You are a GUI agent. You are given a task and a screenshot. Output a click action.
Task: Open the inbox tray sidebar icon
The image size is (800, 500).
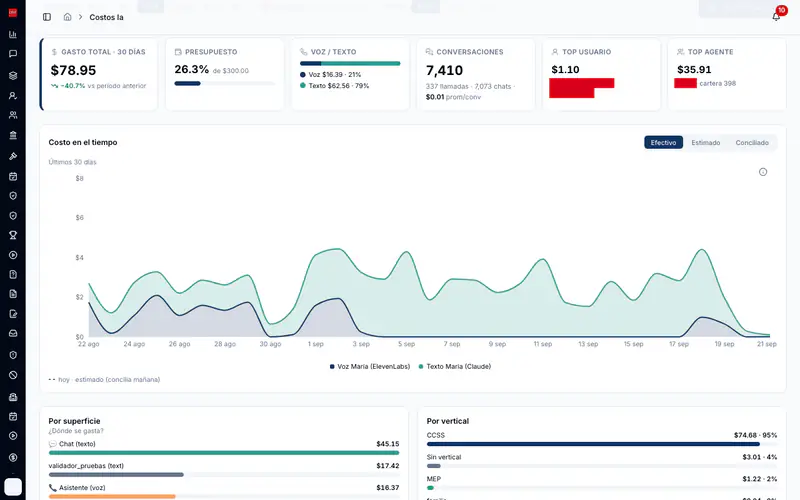(13, 333)
